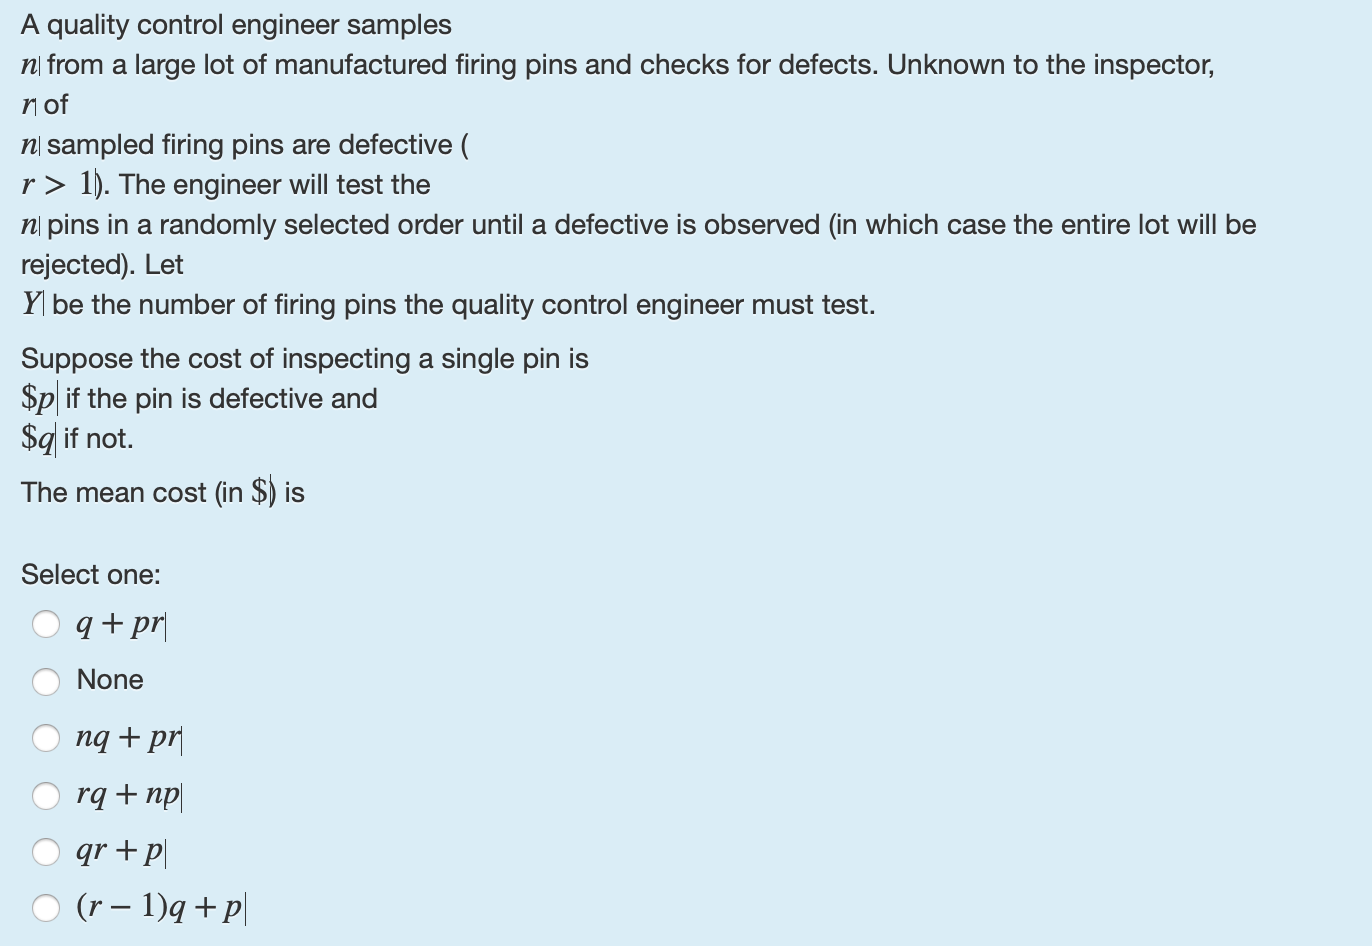Select the None answer option
The width and height of the screenshot is (1372, 946).
(x=47, y=681)
